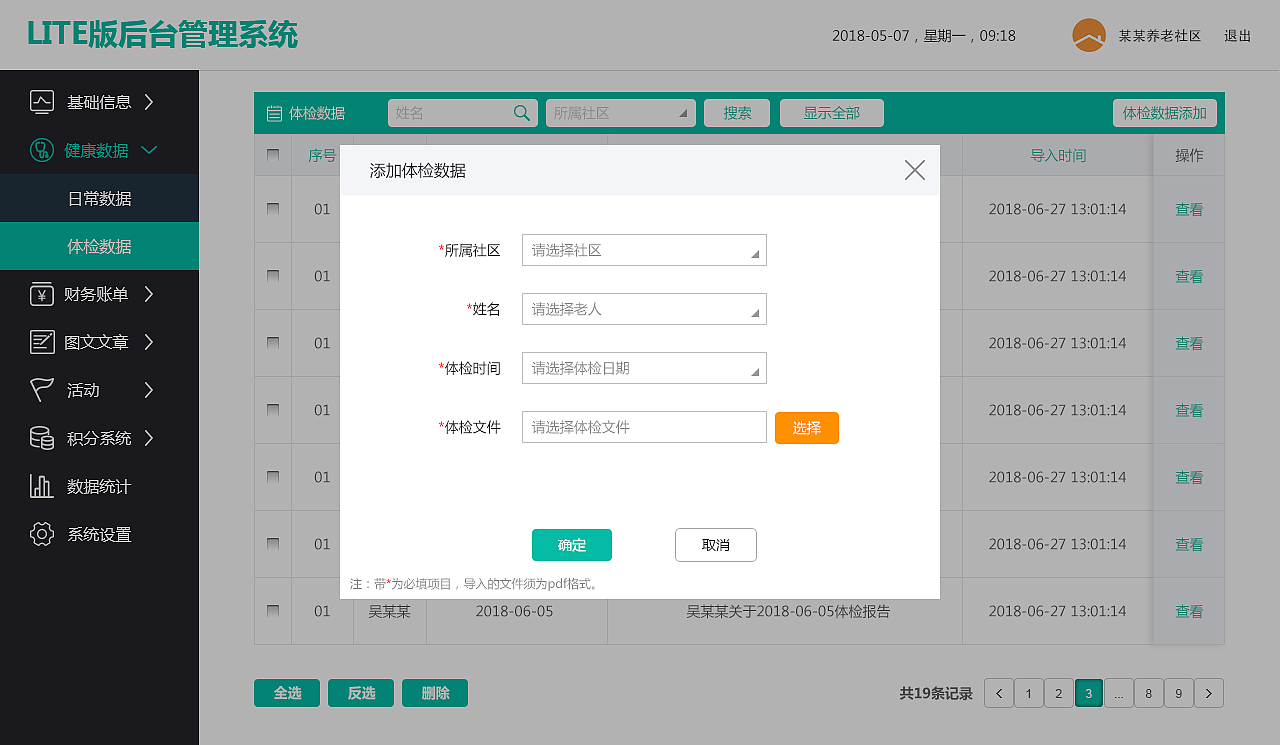1280x745 pixels.
Task: Open the 请选择社区 dropdown
Action: tap(643, 250)
